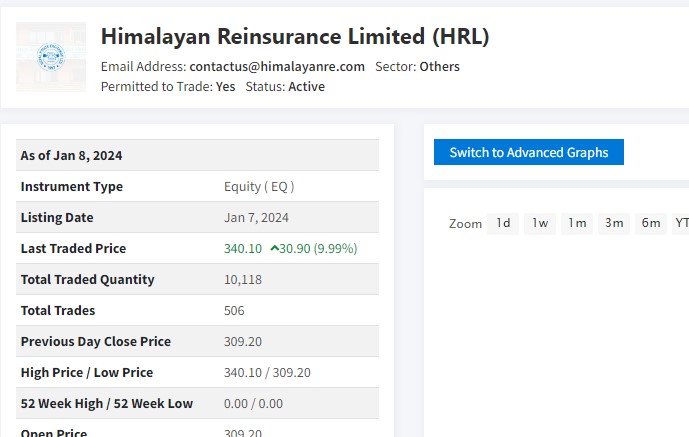Click the partially visible YTD zoom button
The height and width of the screenshot is (437, 689).
click(x=681, y=223)
